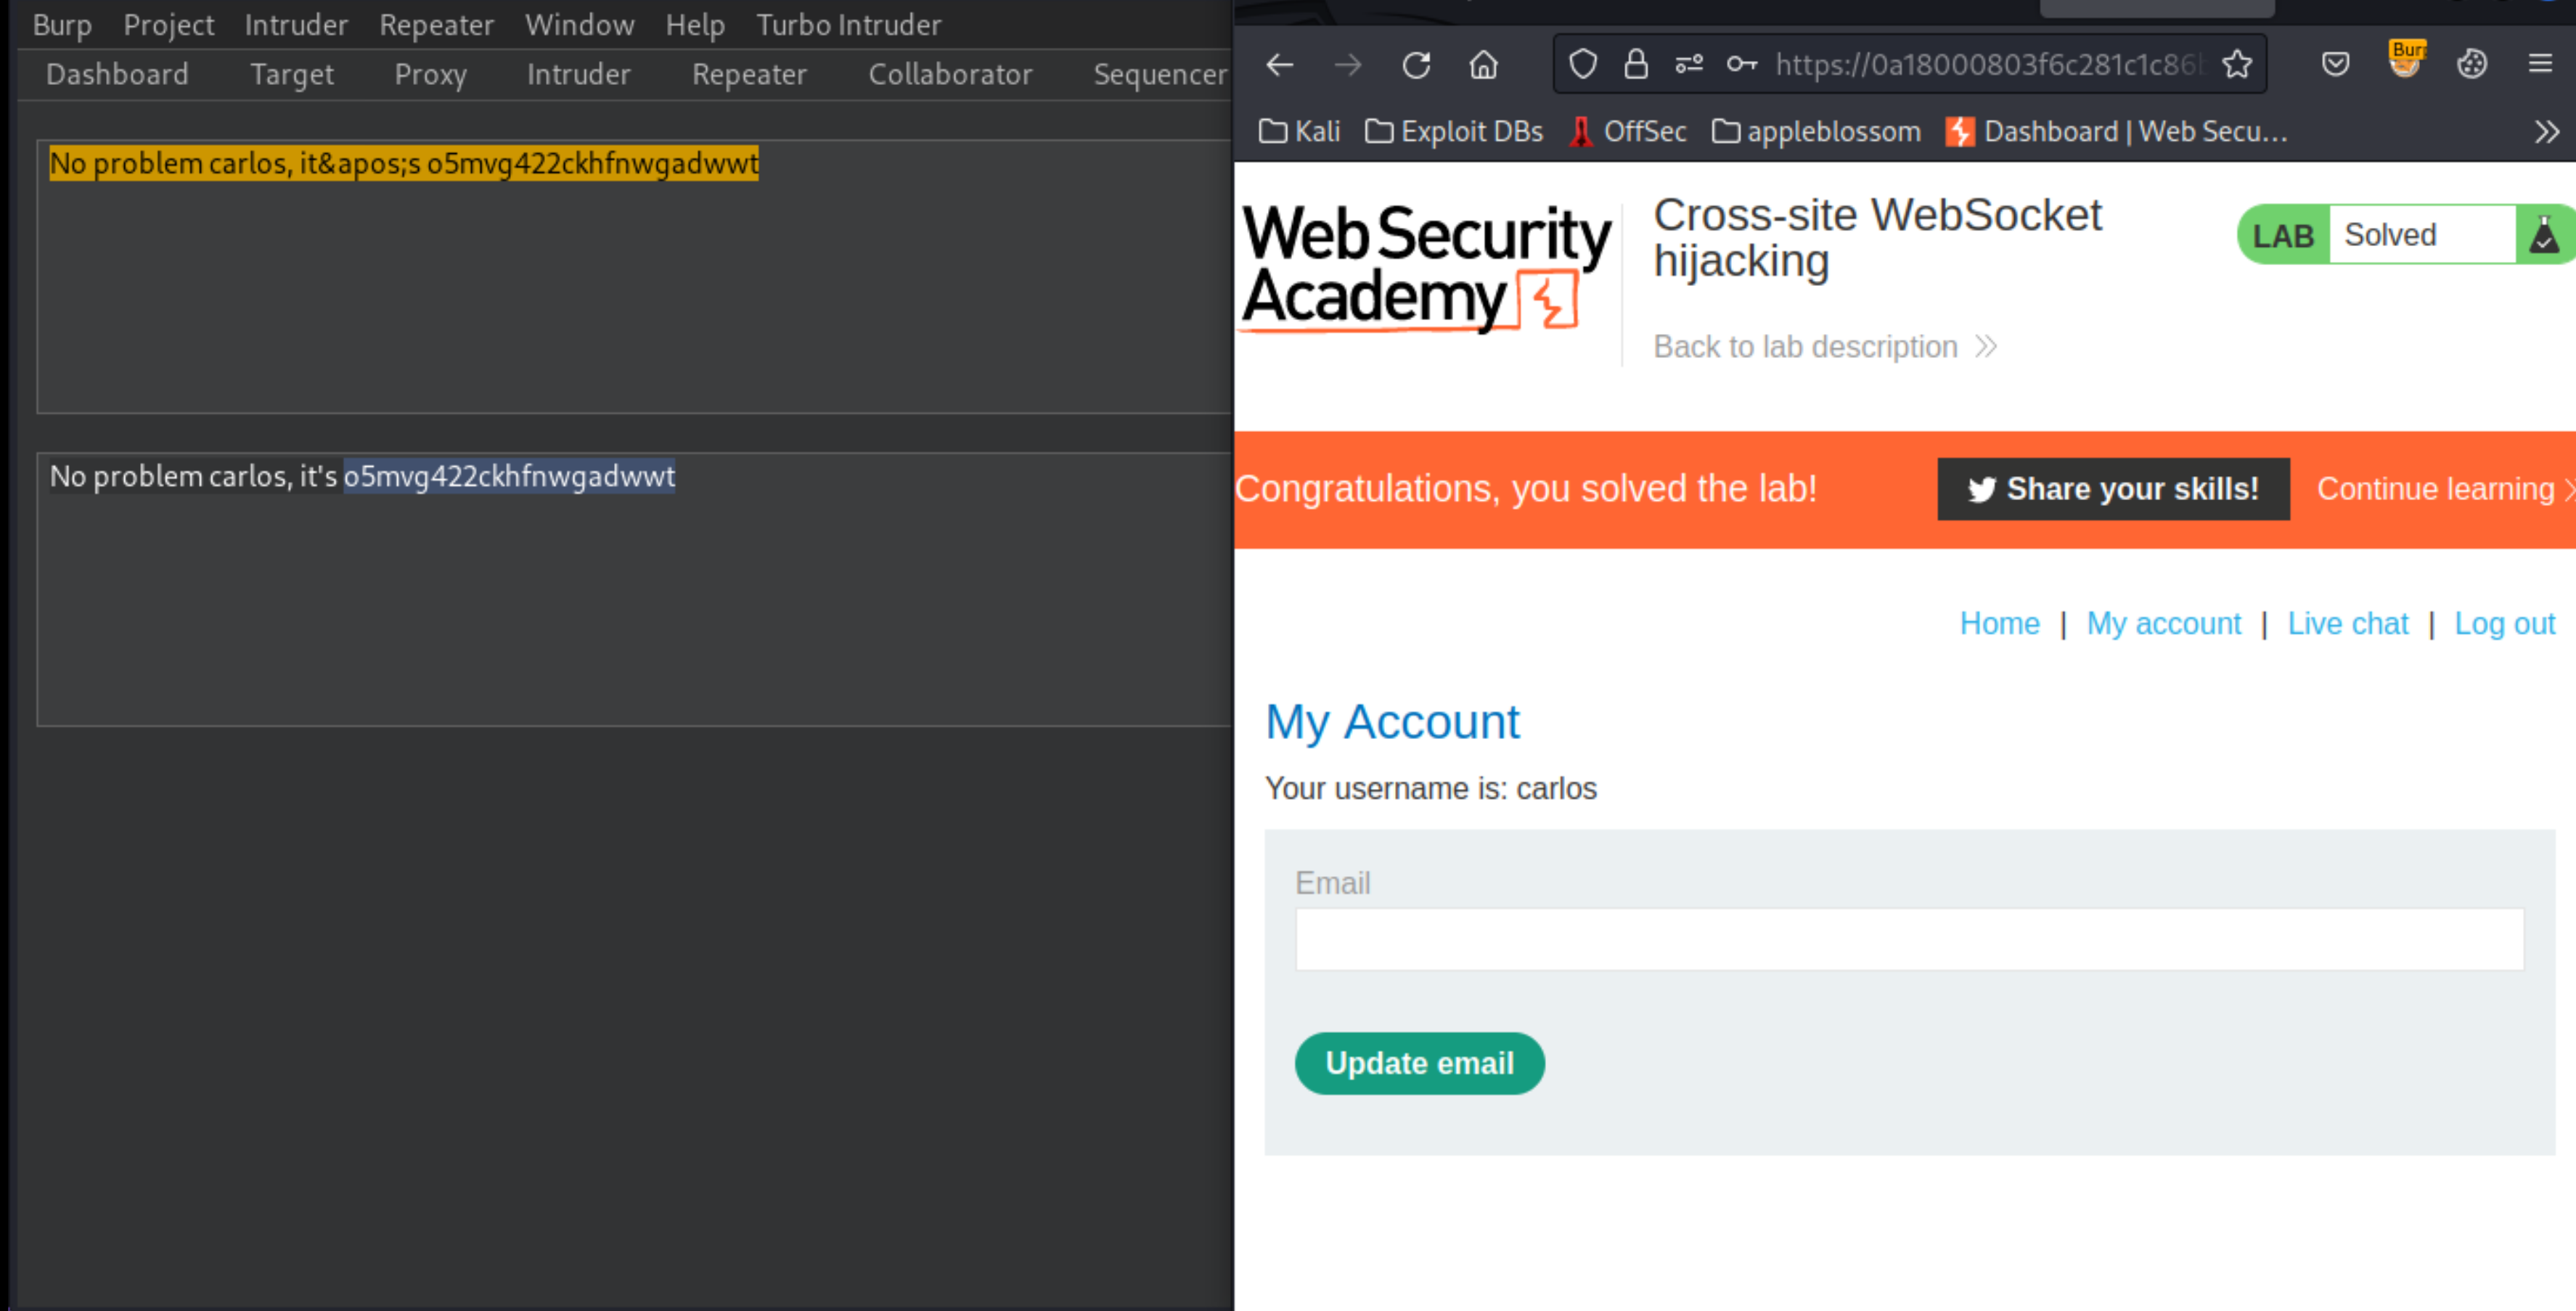
Task: Switch to the Intruder tab
Action: (578, 75)
